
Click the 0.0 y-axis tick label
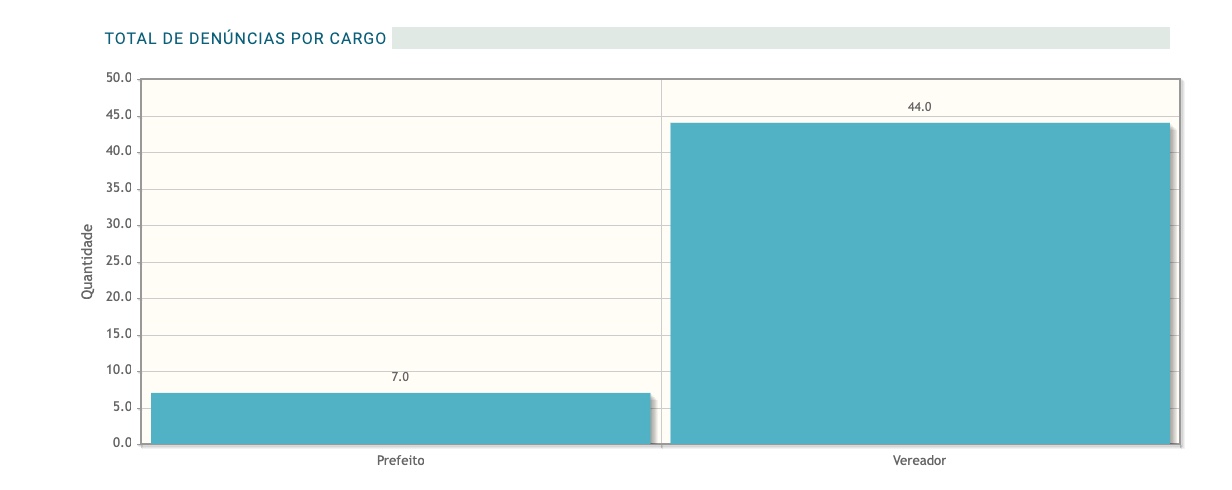(122, 443)
